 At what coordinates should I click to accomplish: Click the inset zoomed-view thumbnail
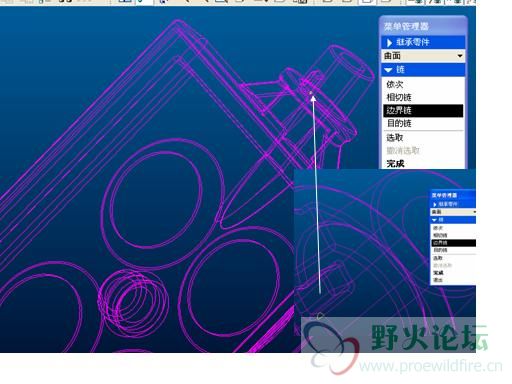385,243
